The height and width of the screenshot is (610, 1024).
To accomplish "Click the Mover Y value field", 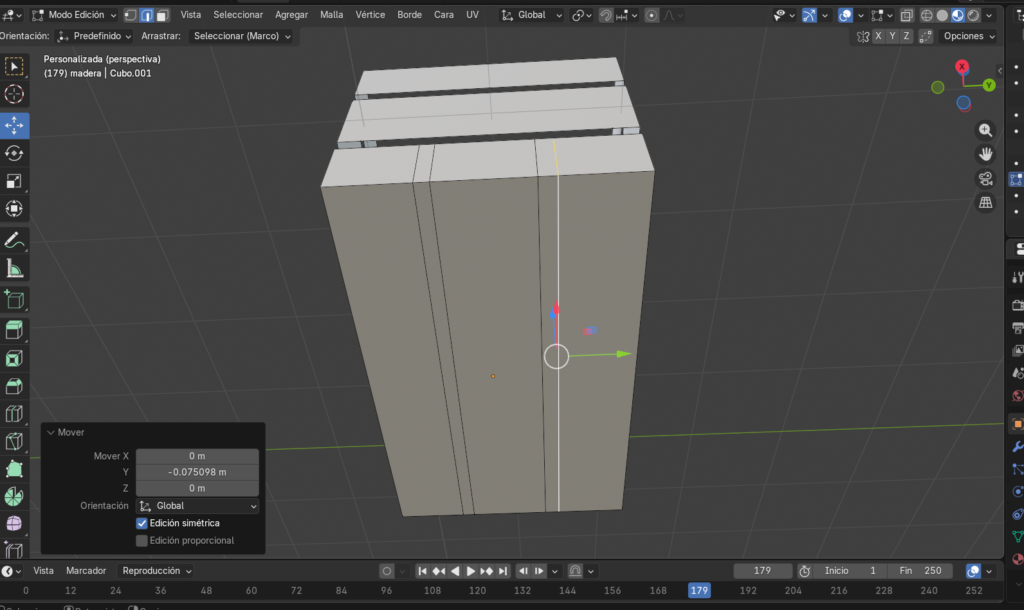I will tap(197, 472).
